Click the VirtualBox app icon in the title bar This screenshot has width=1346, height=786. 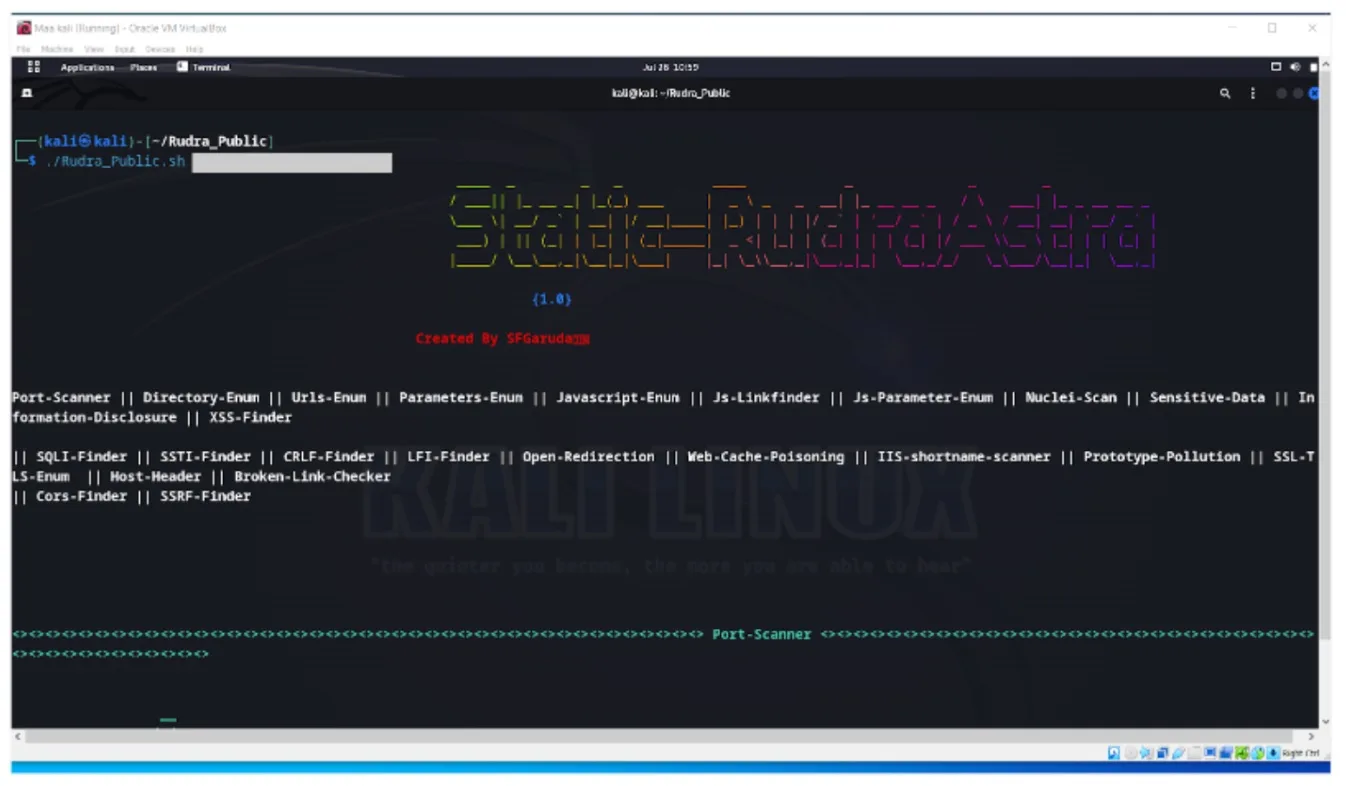(24, 28)
